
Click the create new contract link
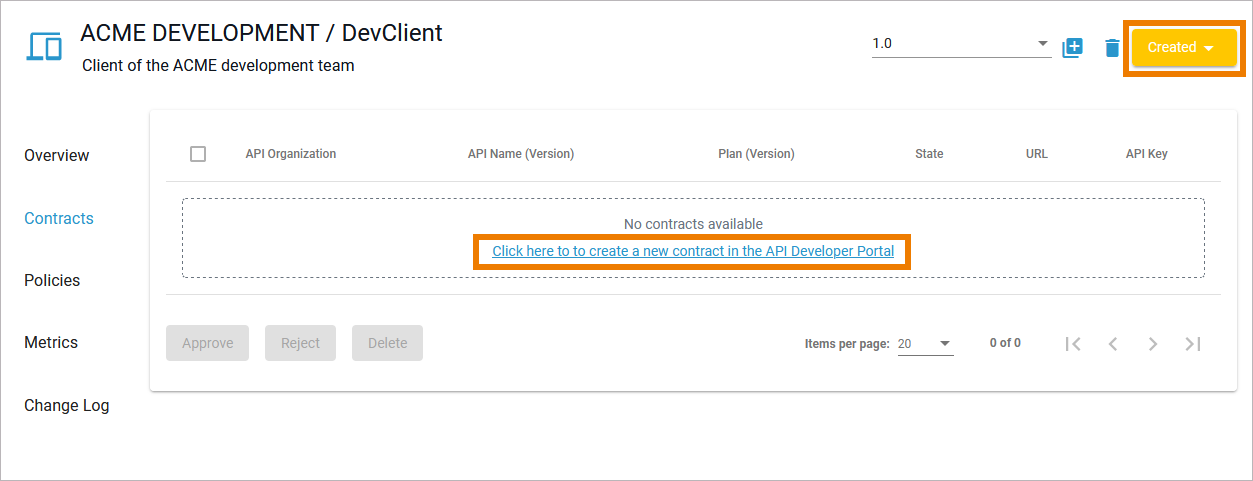point(693,251)
